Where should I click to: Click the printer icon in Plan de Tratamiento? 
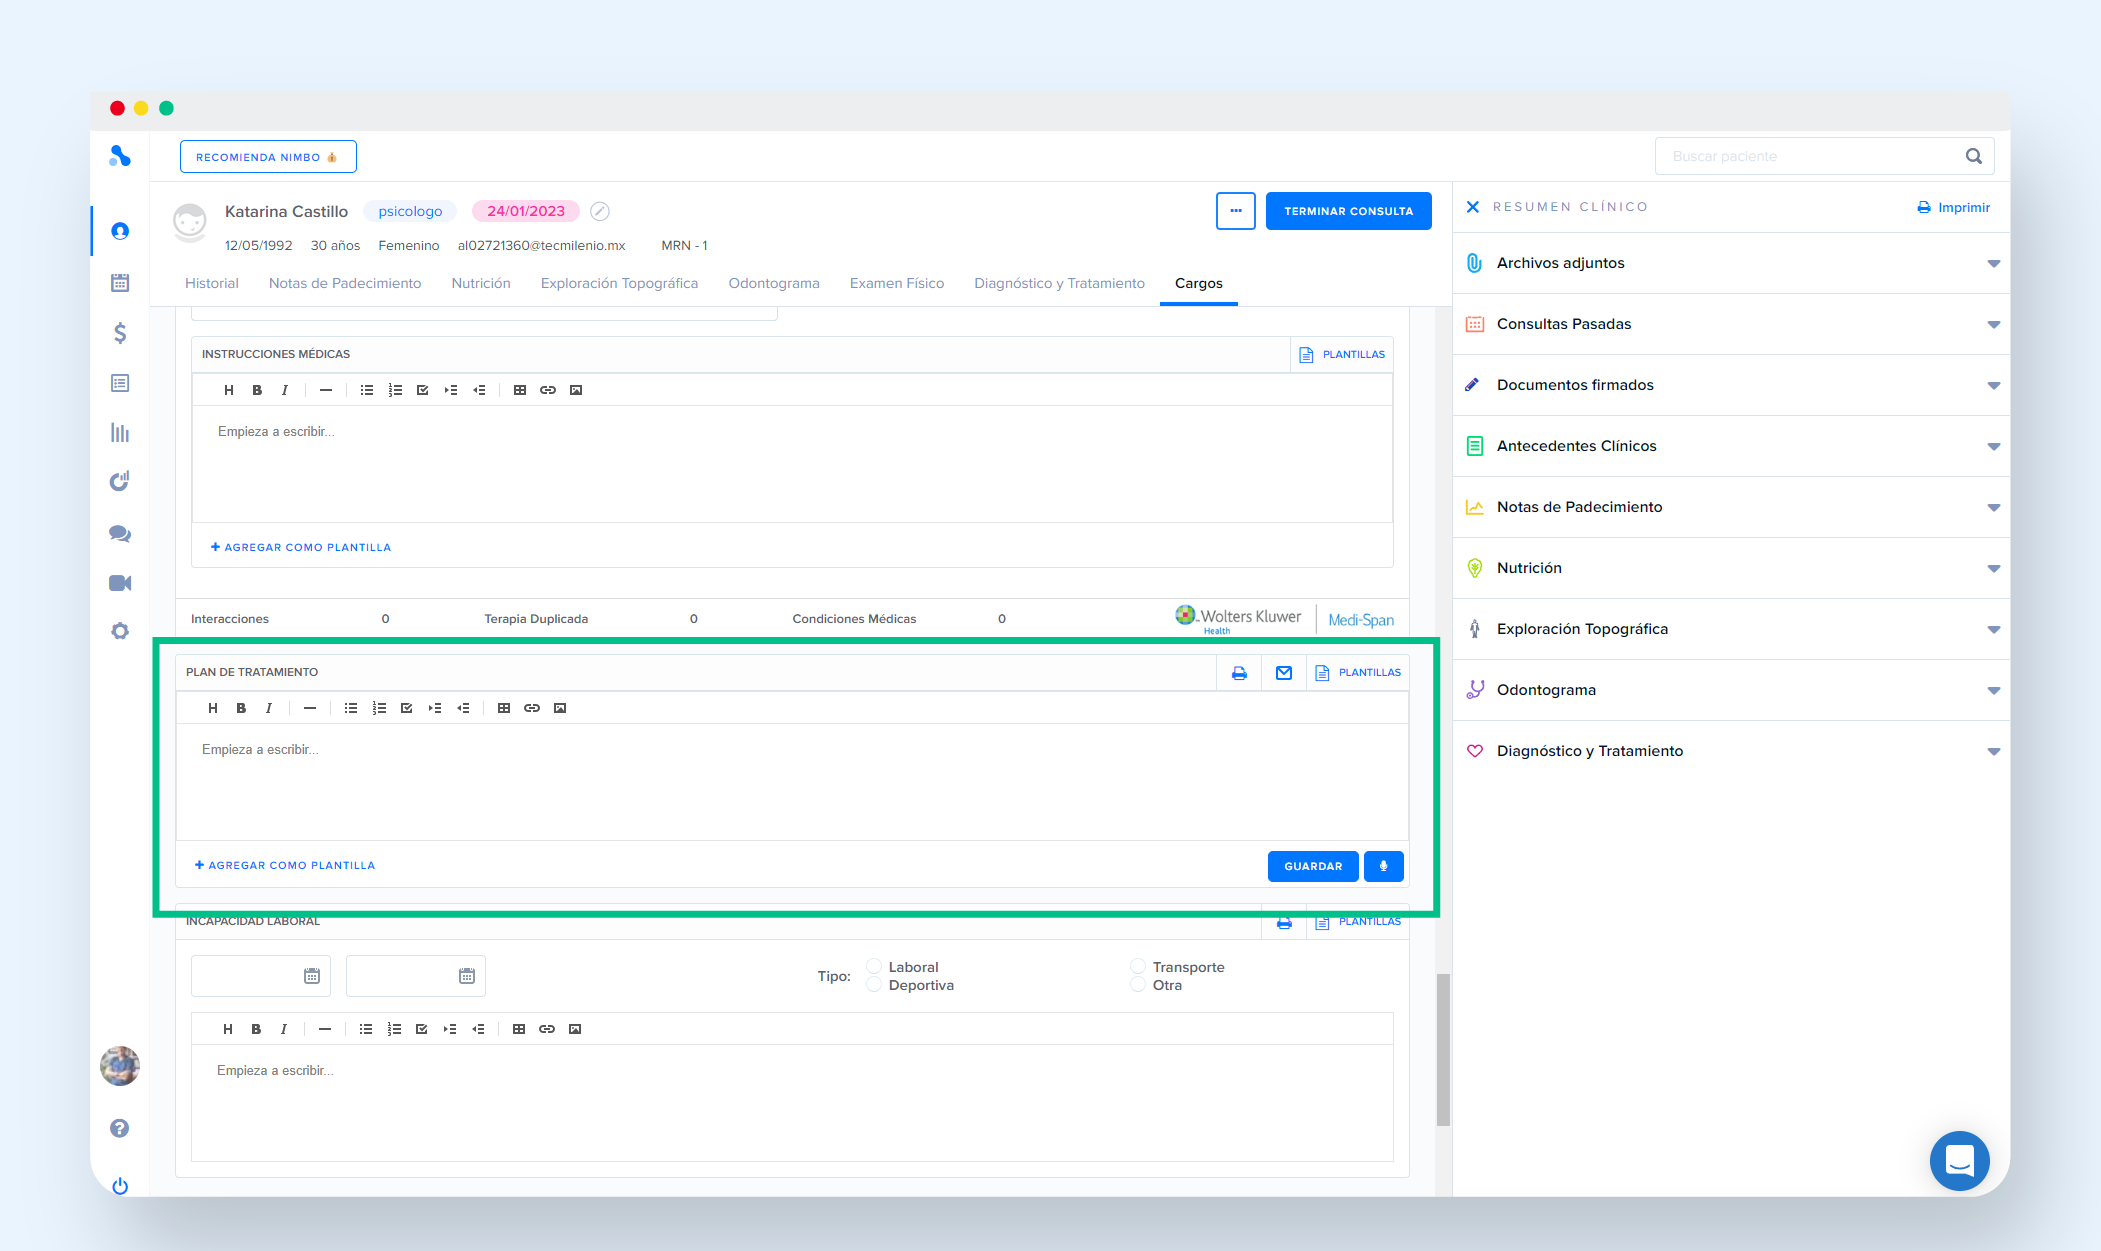[1239, 673]
